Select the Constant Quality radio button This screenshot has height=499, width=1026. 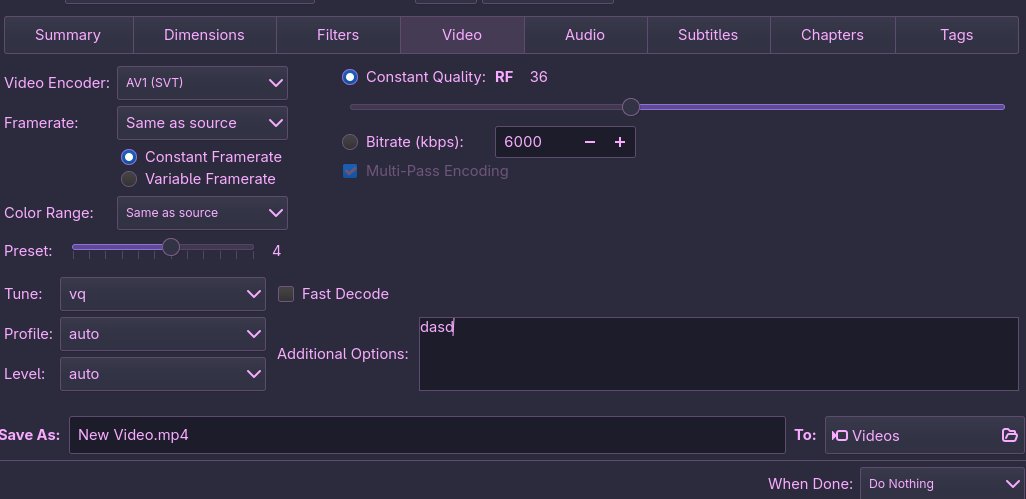point(350,77)
